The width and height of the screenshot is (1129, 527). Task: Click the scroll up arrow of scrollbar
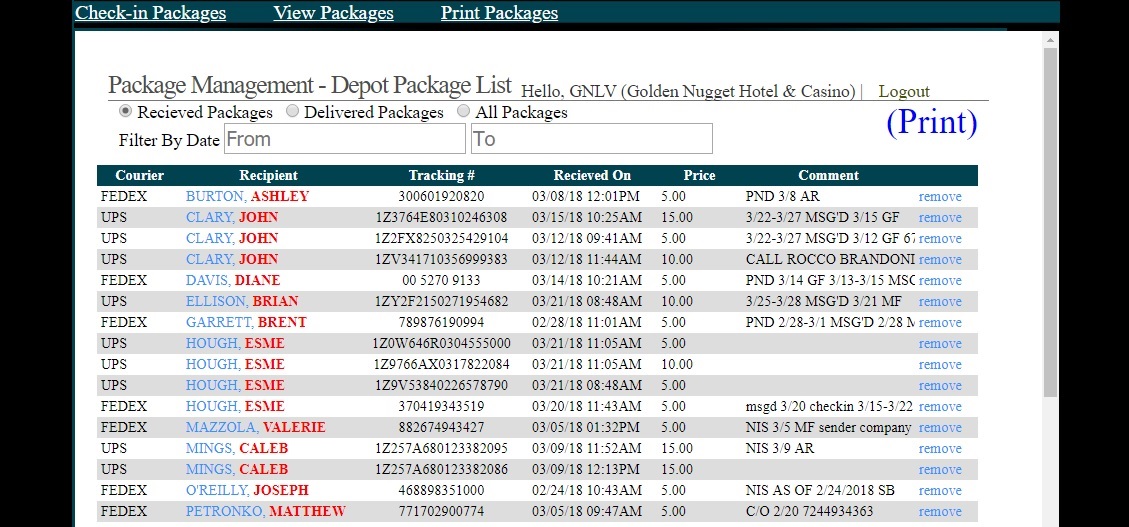click(1051, 40)
